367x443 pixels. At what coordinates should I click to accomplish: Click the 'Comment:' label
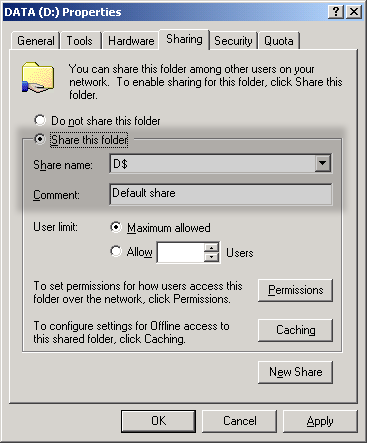[56, 195]
